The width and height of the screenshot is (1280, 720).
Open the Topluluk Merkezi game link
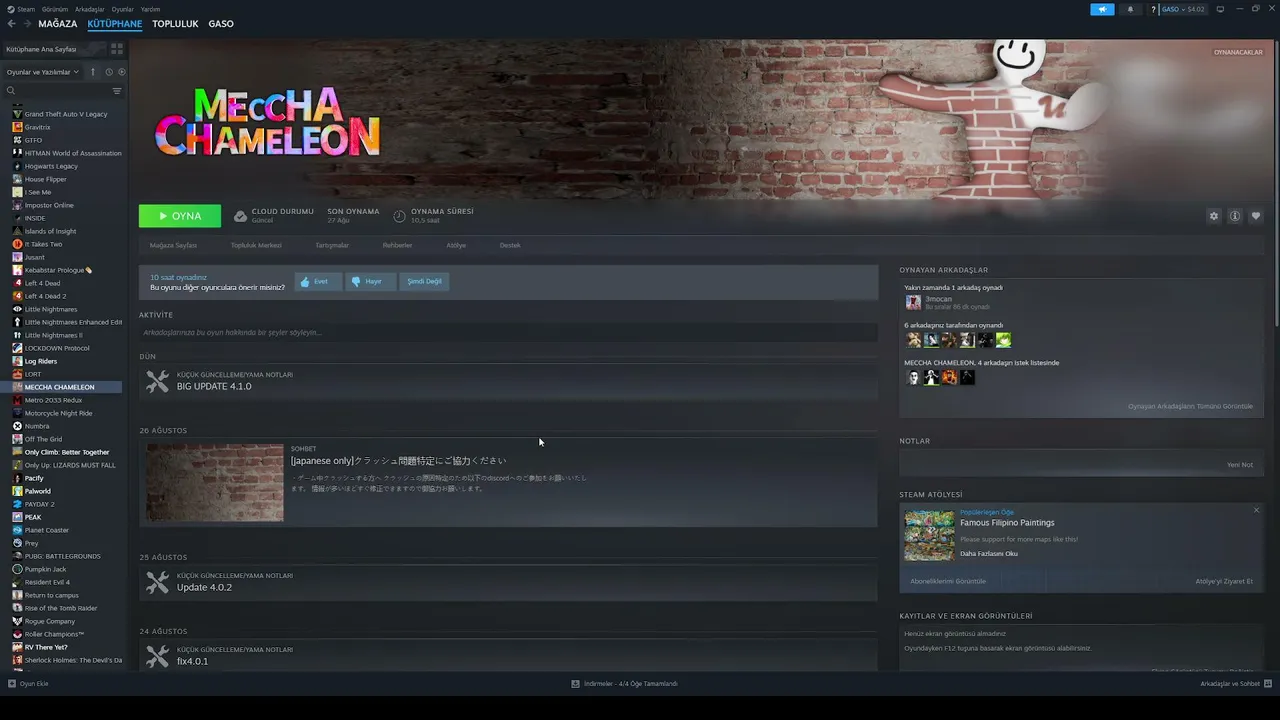pos(256,245)
